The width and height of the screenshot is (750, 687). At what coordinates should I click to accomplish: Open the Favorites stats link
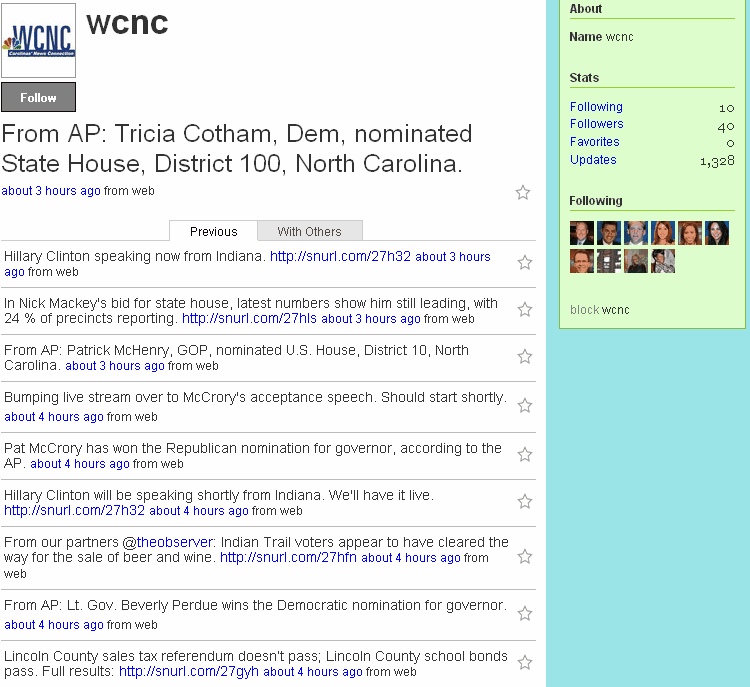tap(595, 142)
